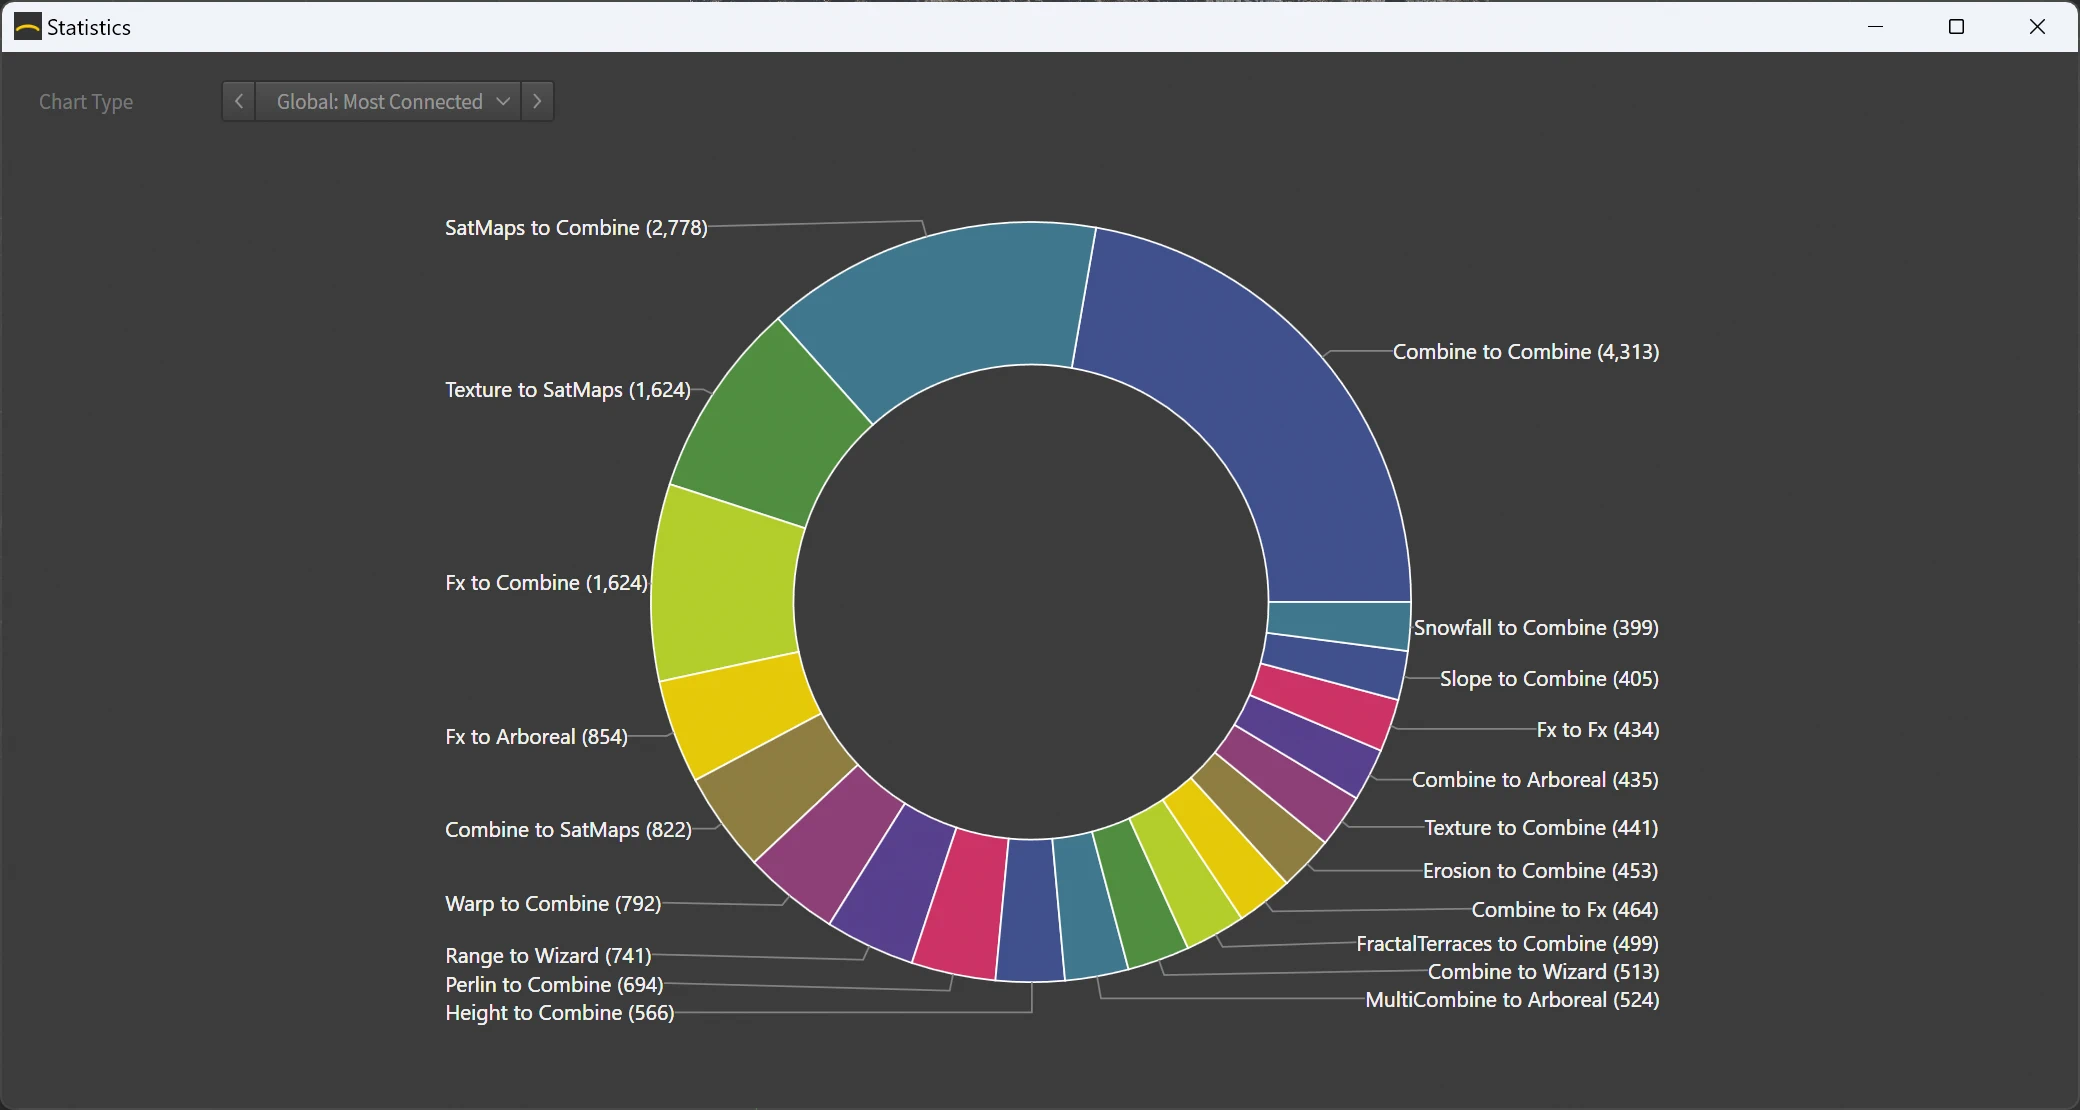
Task: Close the Statistics window
Action: (x=2037, y=27)
